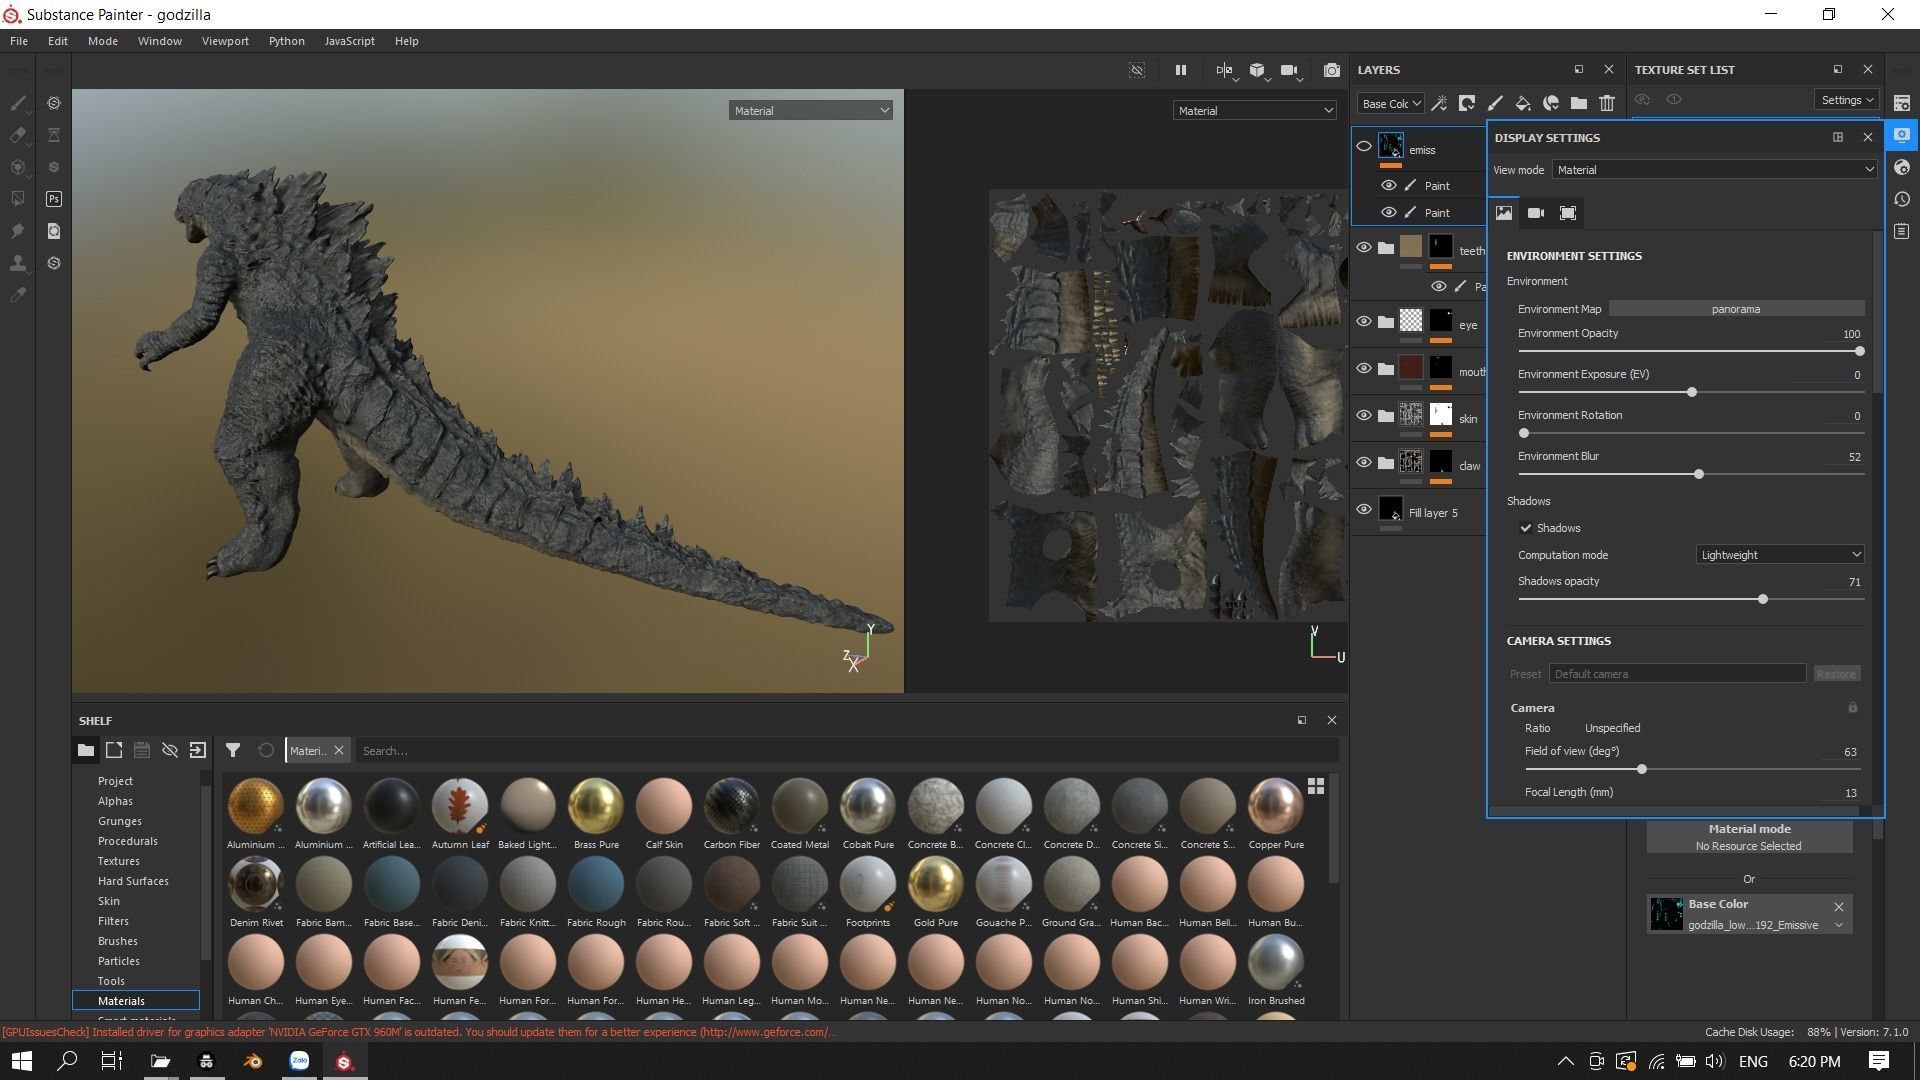Delete the selected layer with trash icon
The height and width of the screenshot is (1080, 1920).
[1607, 103]
